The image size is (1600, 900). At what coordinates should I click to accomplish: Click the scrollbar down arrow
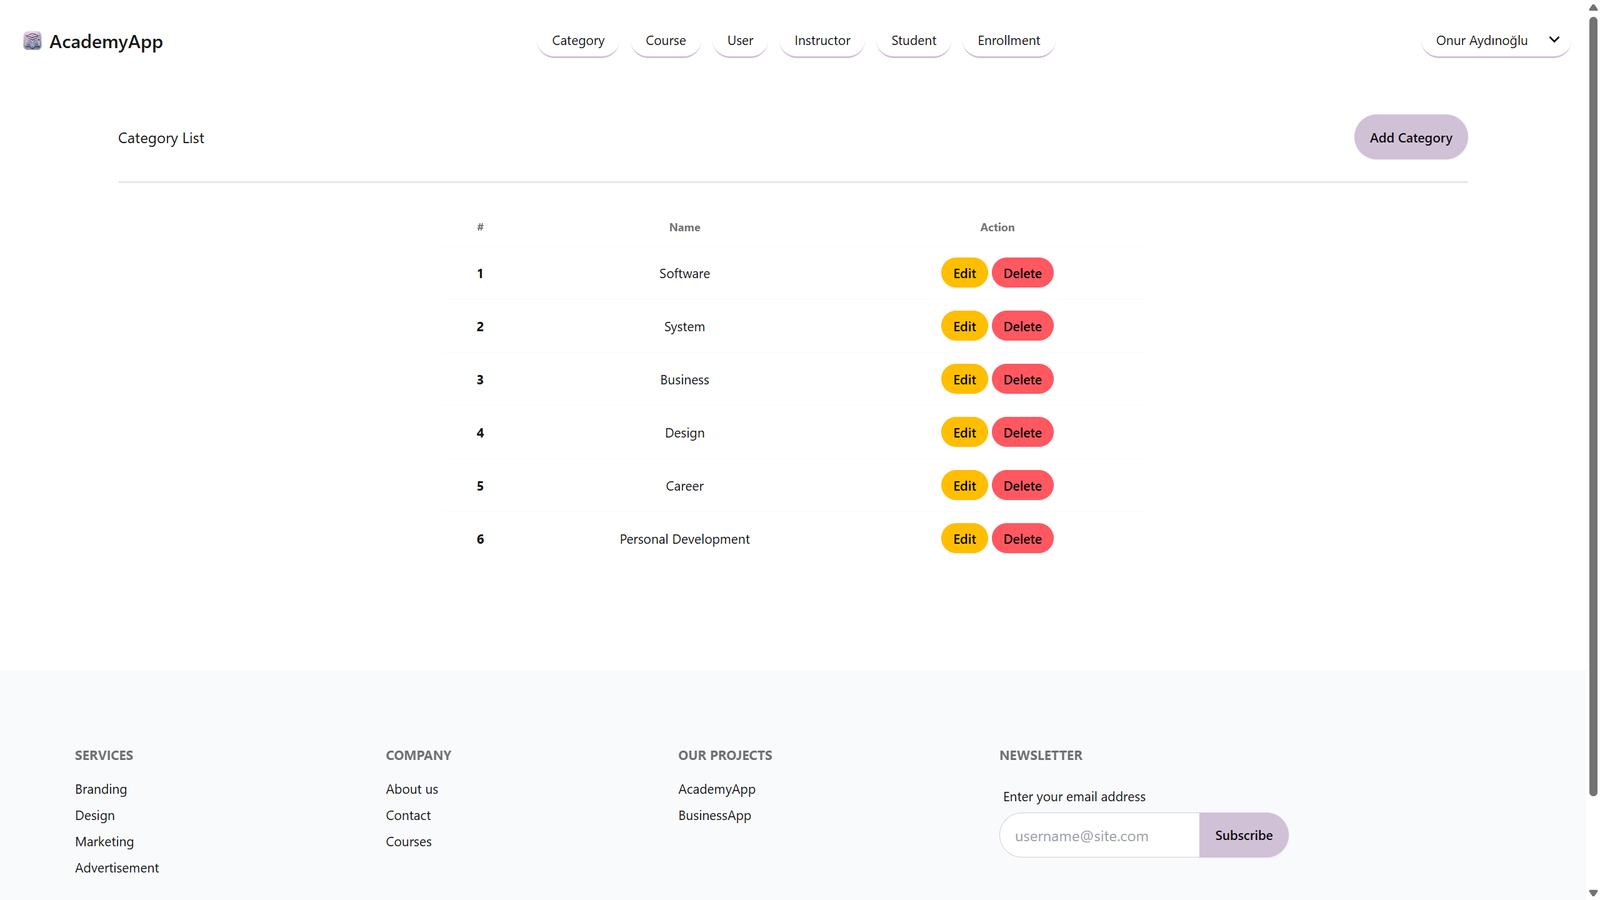click(1593, 892)
